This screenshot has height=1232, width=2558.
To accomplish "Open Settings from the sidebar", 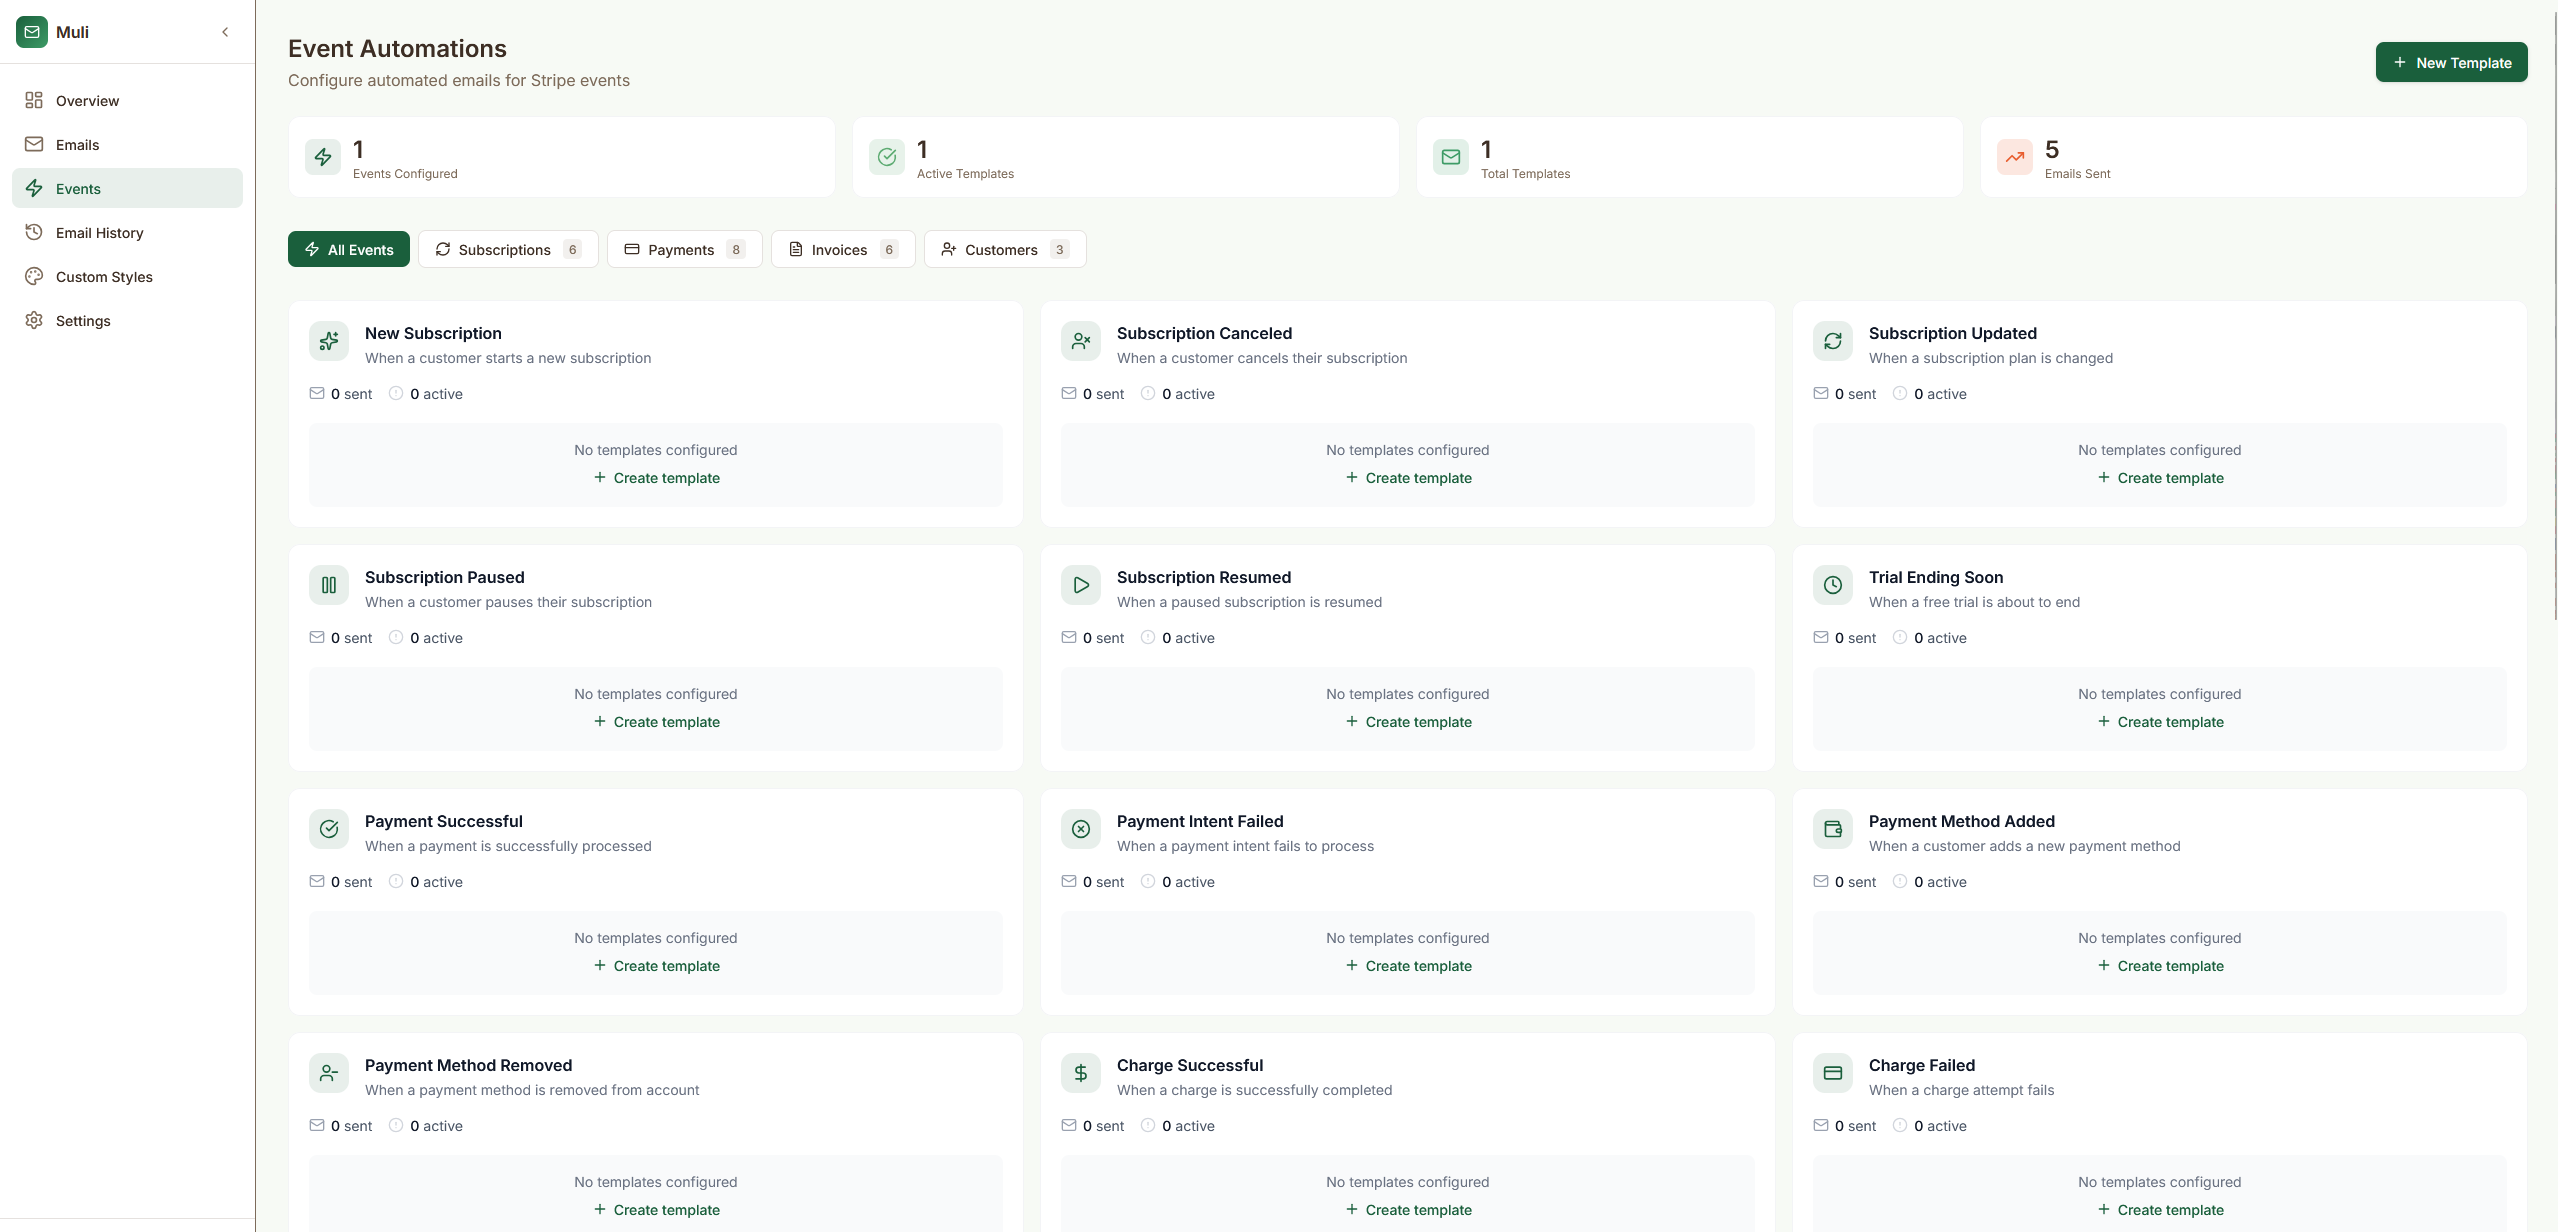I will 83,320.
